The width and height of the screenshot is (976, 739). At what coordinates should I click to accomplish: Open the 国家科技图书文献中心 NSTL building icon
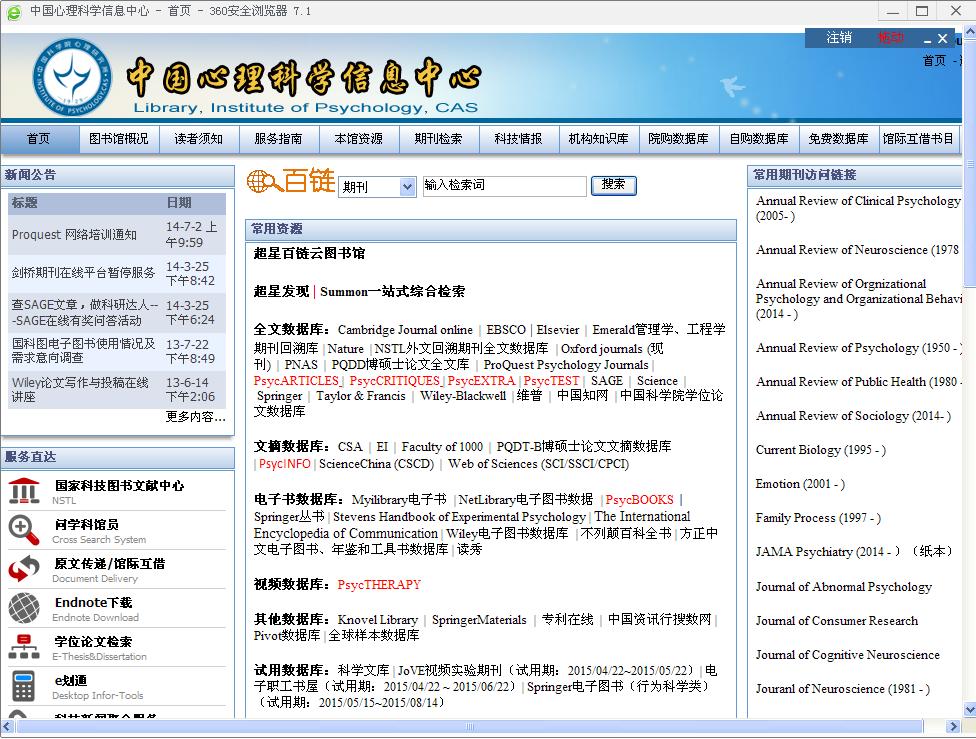click(24, 491)
